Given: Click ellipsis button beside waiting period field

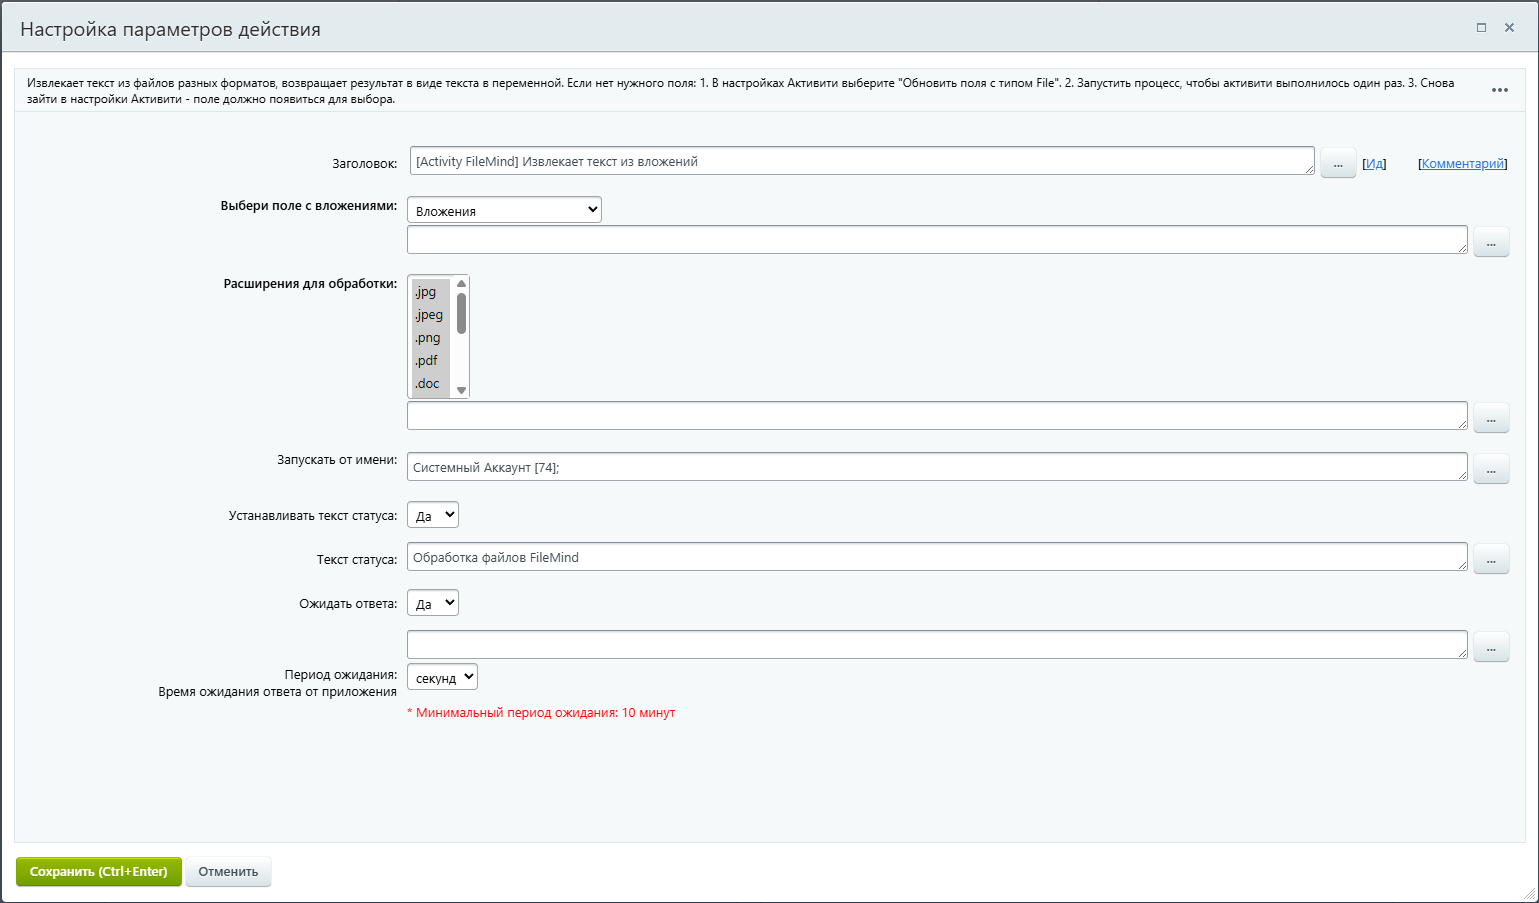Looking at the screenshot, I should click(x=1490, y=647).
